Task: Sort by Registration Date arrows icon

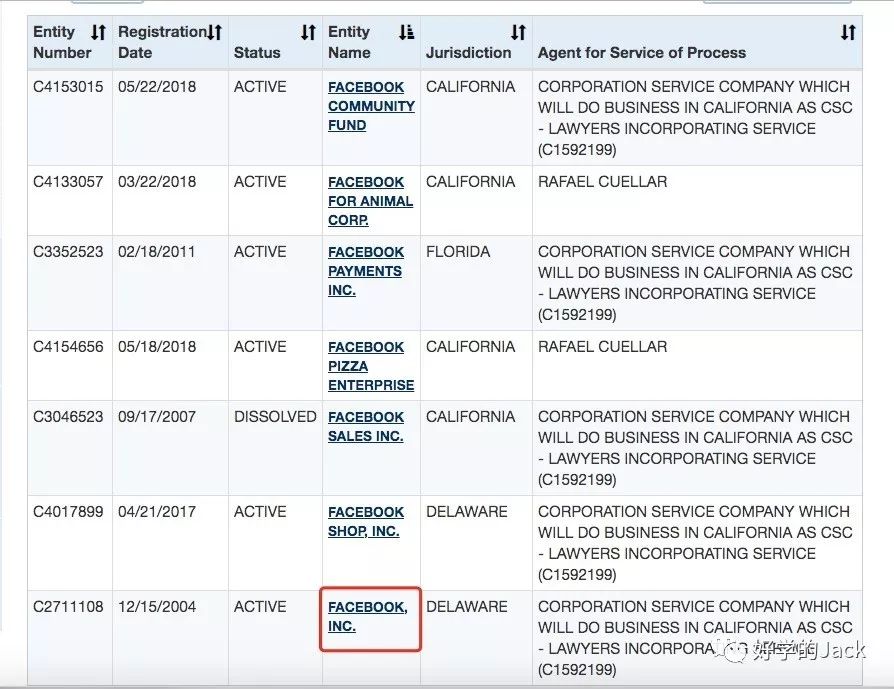Action: (214, 33)
